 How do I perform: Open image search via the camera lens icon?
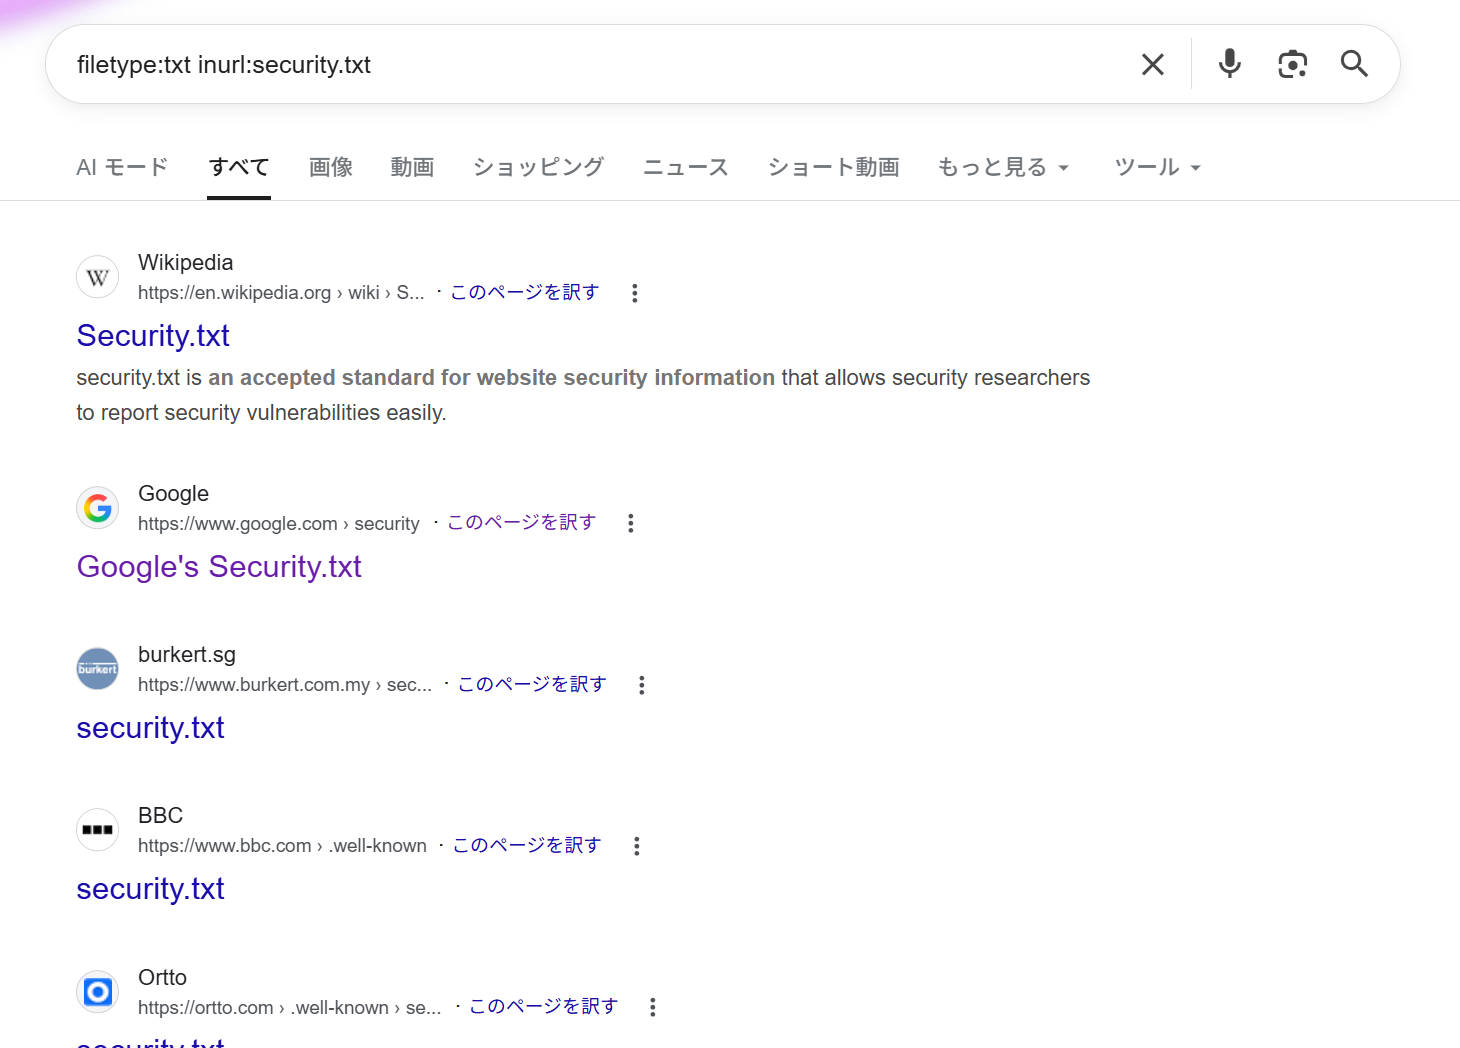pos(1292,64)
